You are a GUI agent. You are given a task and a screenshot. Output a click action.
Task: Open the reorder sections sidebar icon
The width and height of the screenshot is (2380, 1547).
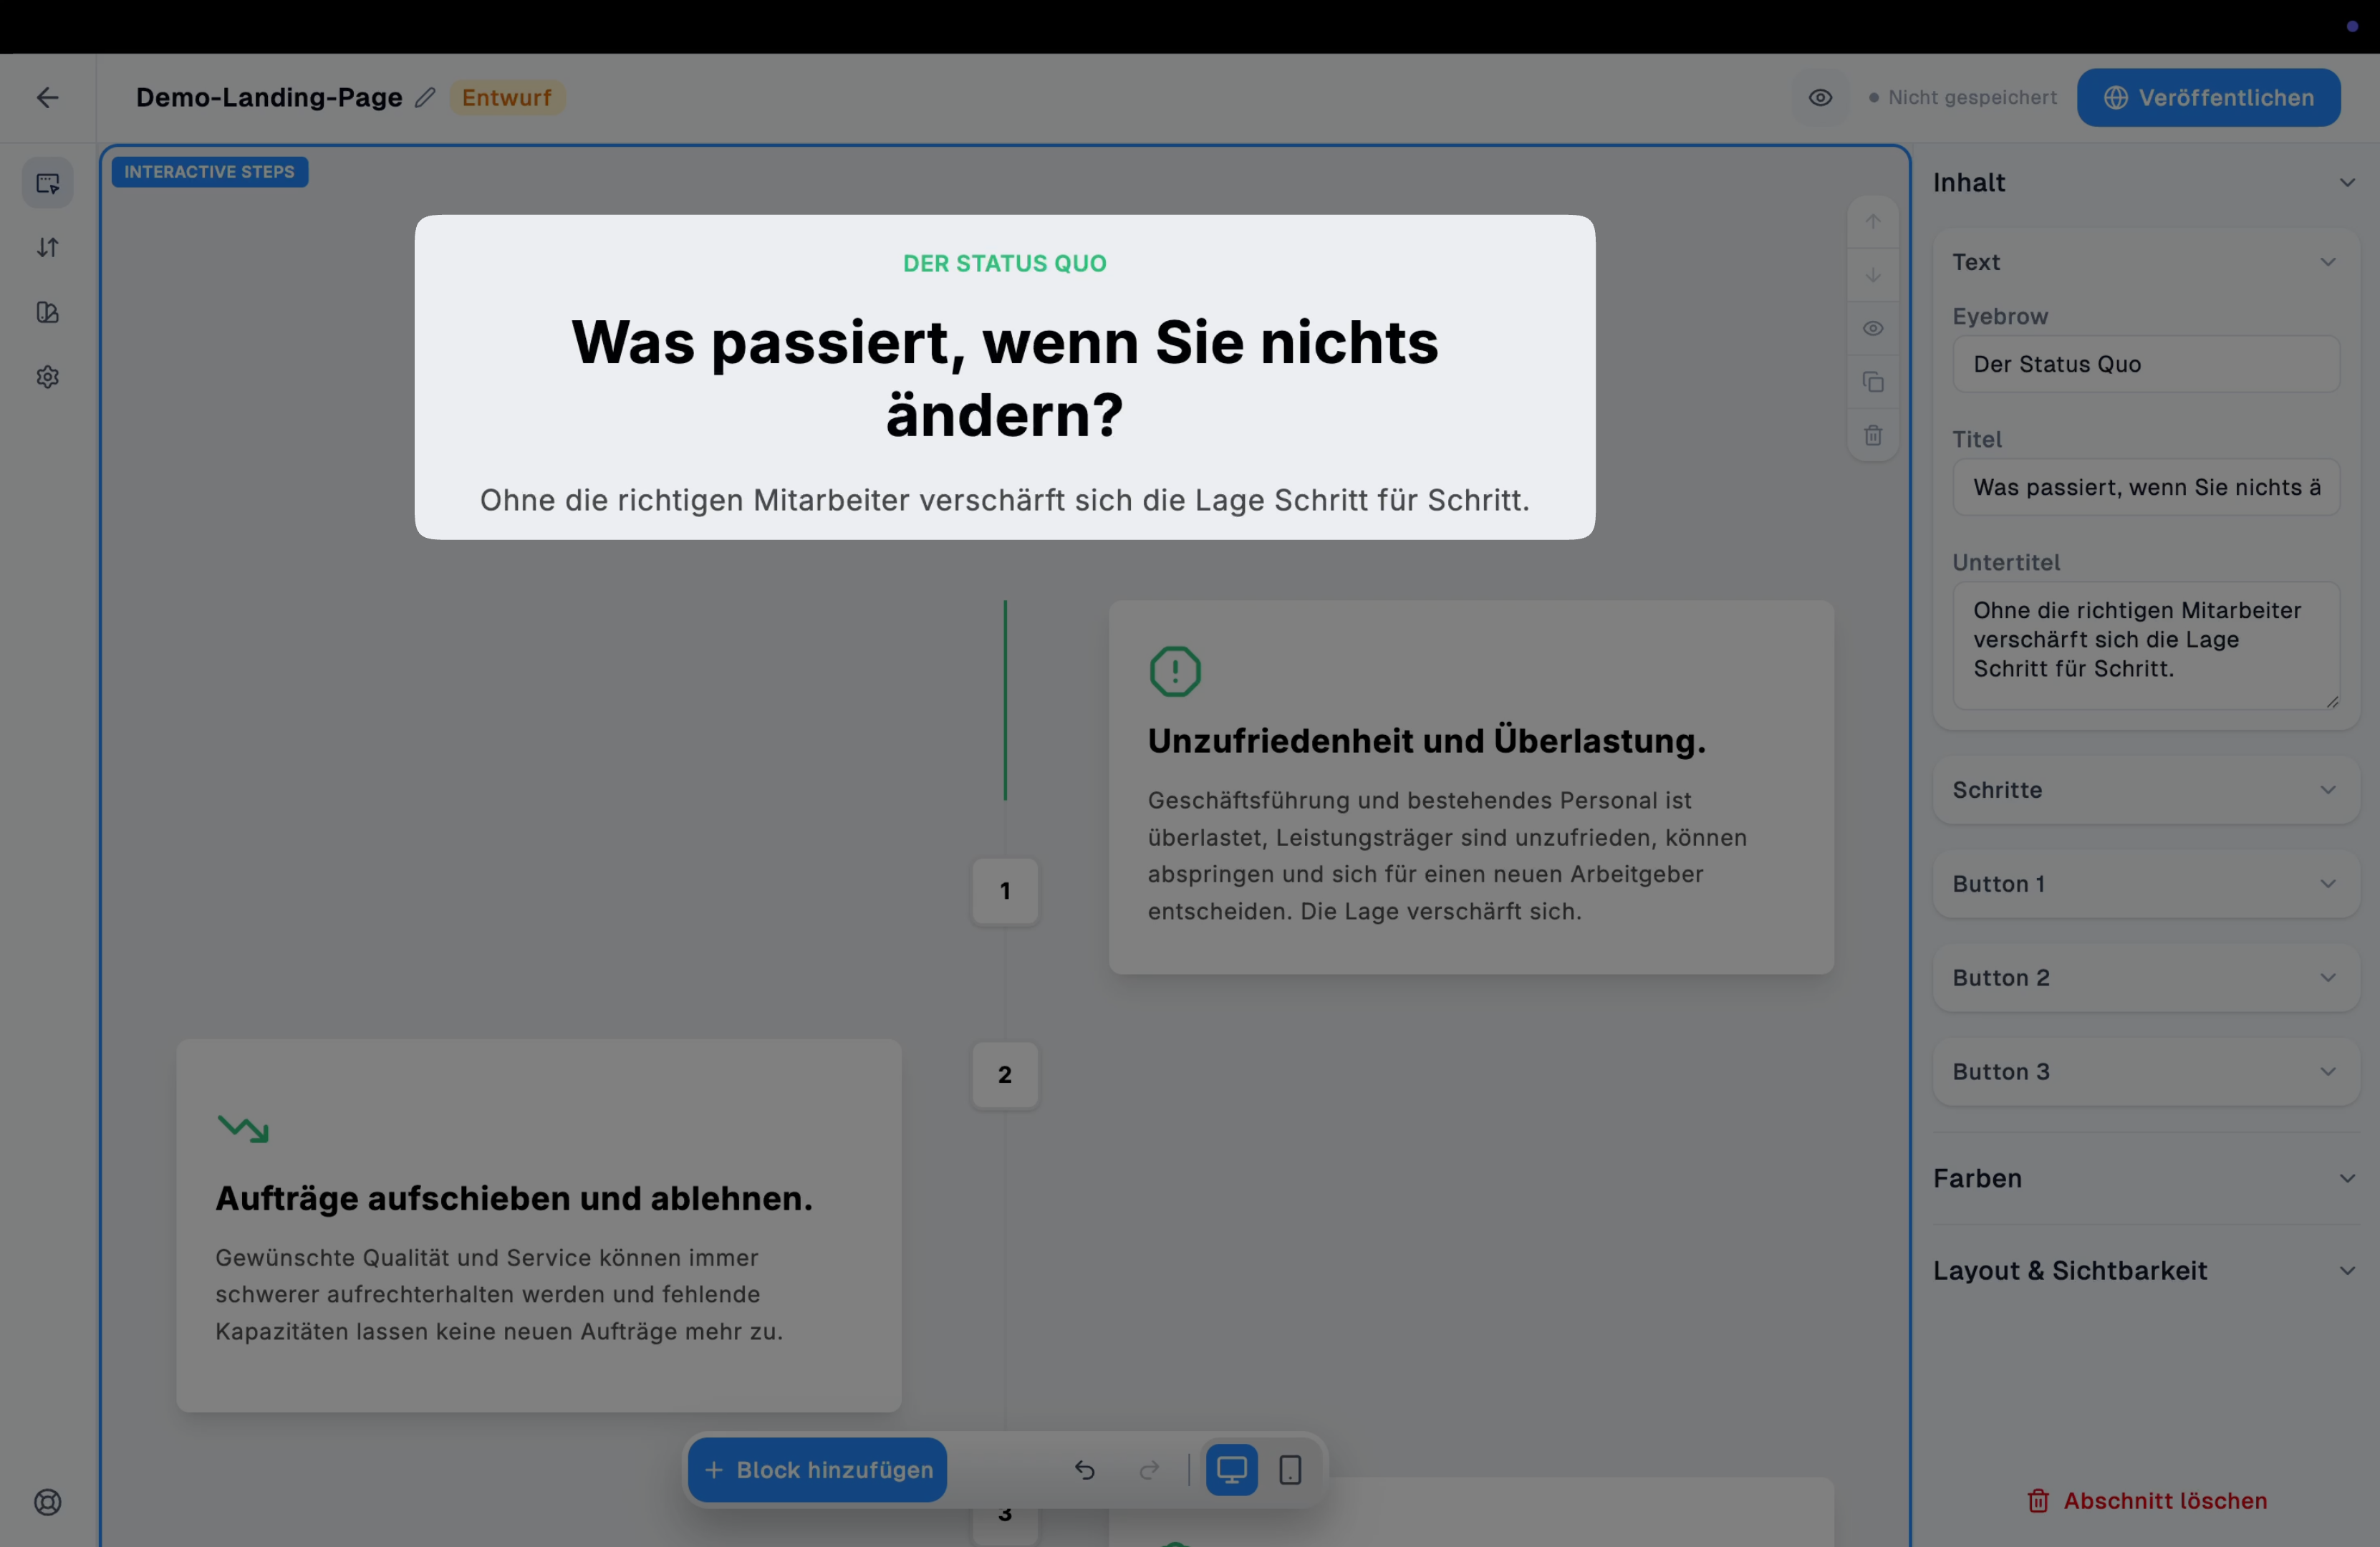pos(48,247)
